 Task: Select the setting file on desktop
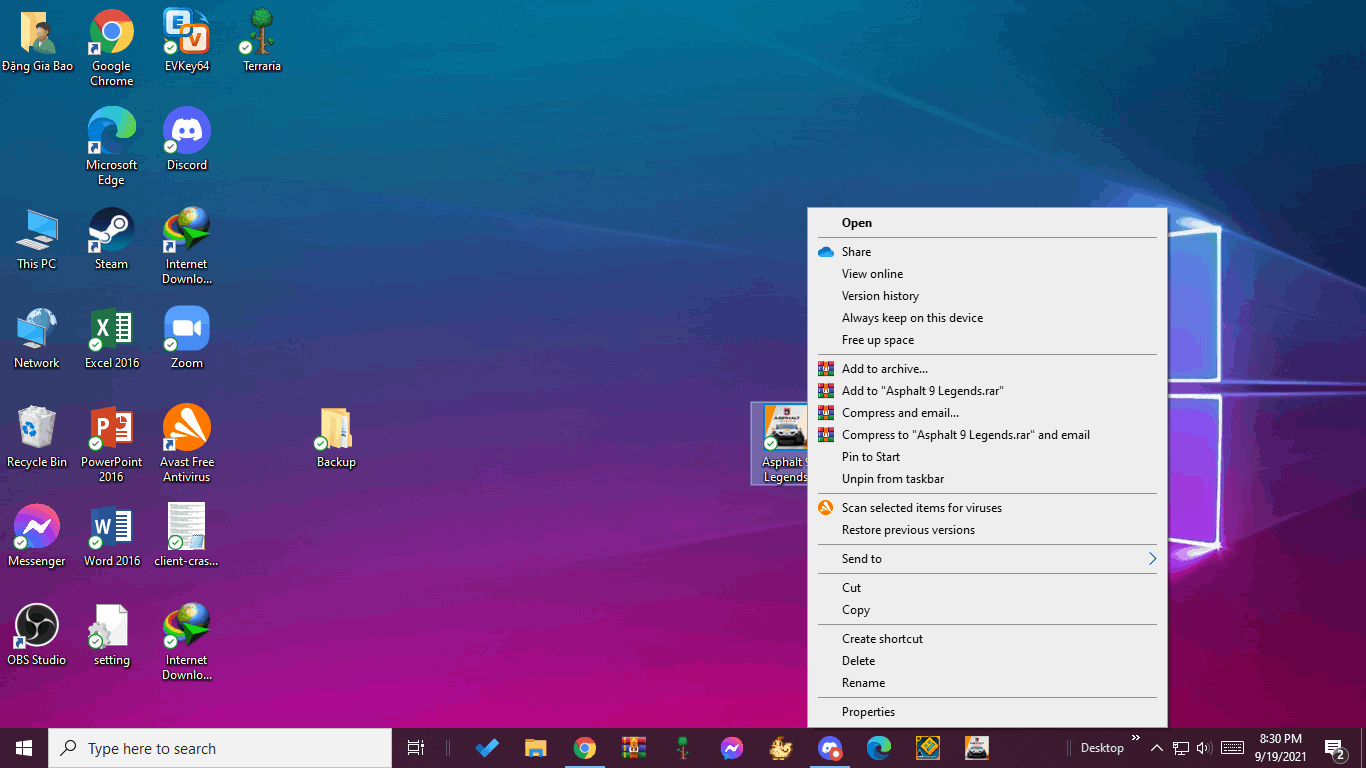[112, 635]
